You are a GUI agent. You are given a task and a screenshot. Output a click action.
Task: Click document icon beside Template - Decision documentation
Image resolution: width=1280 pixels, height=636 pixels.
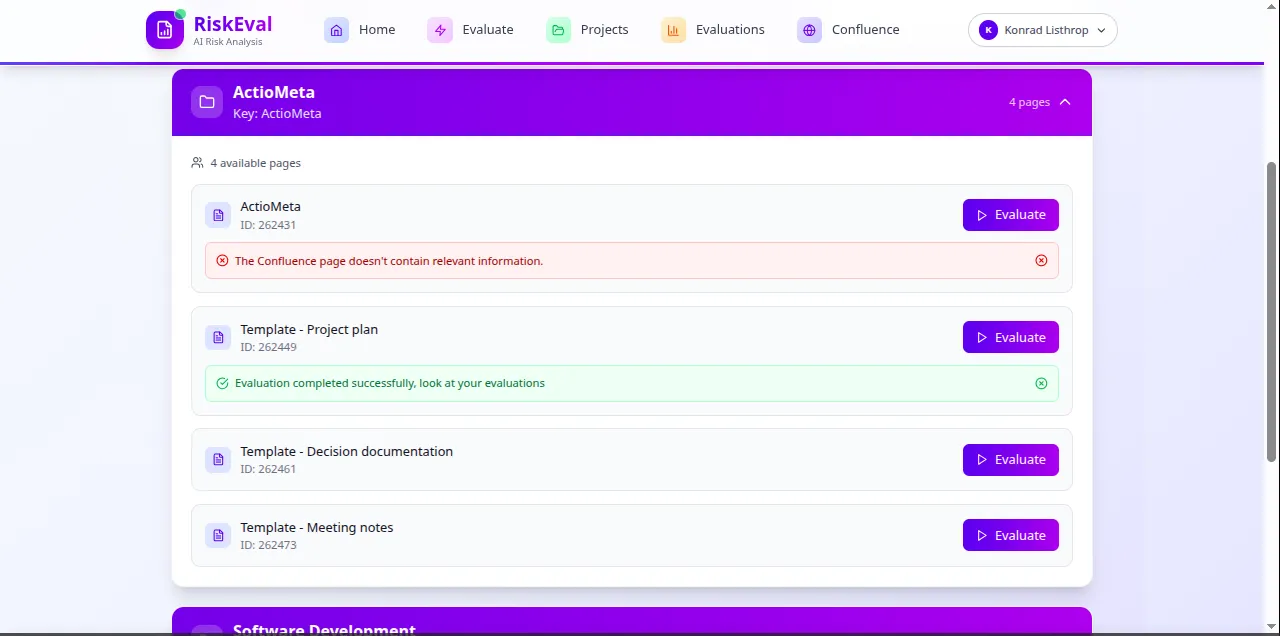tap(218, 460)
